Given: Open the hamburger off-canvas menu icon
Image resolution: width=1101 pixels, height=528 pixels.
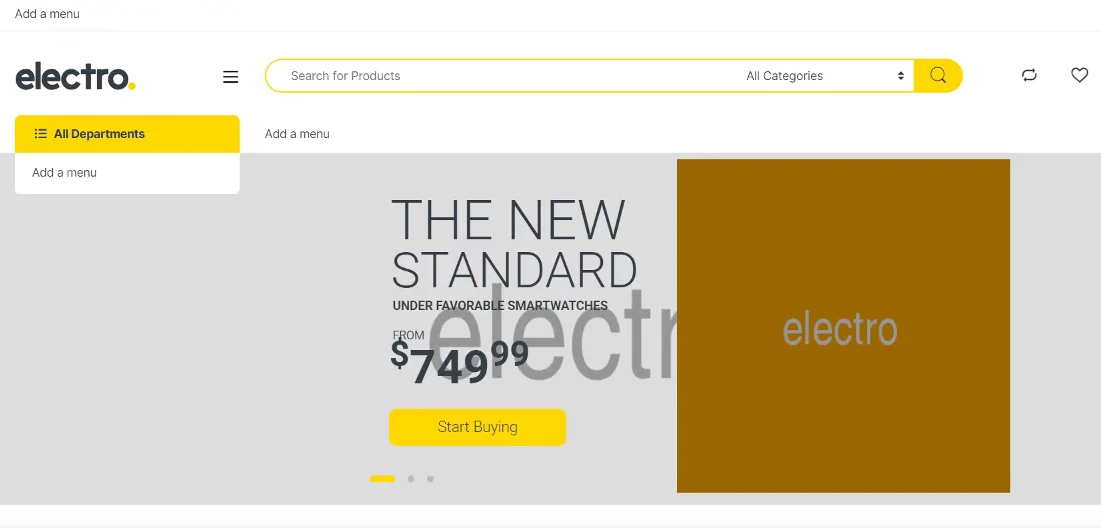Looking at the screenshot, I should 231,77.
